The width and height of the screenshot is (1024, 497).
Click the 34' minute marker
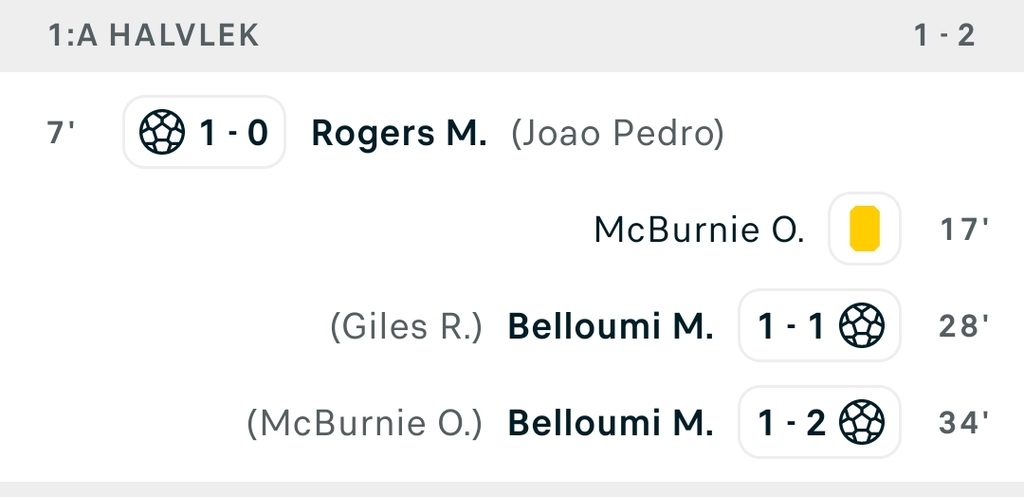[x=964, y=423]
